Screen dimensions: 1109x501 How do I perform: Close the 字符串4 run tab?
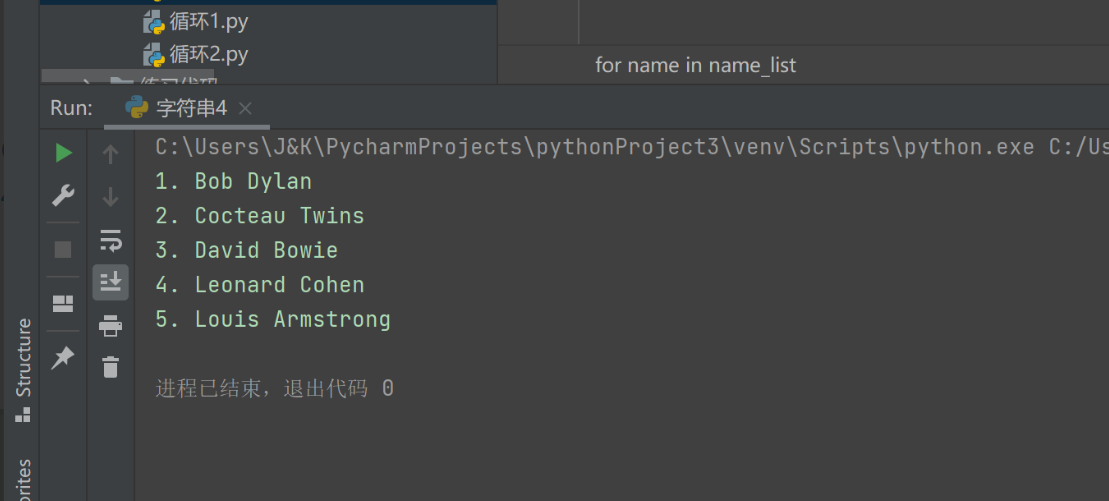tap(246, 108)
